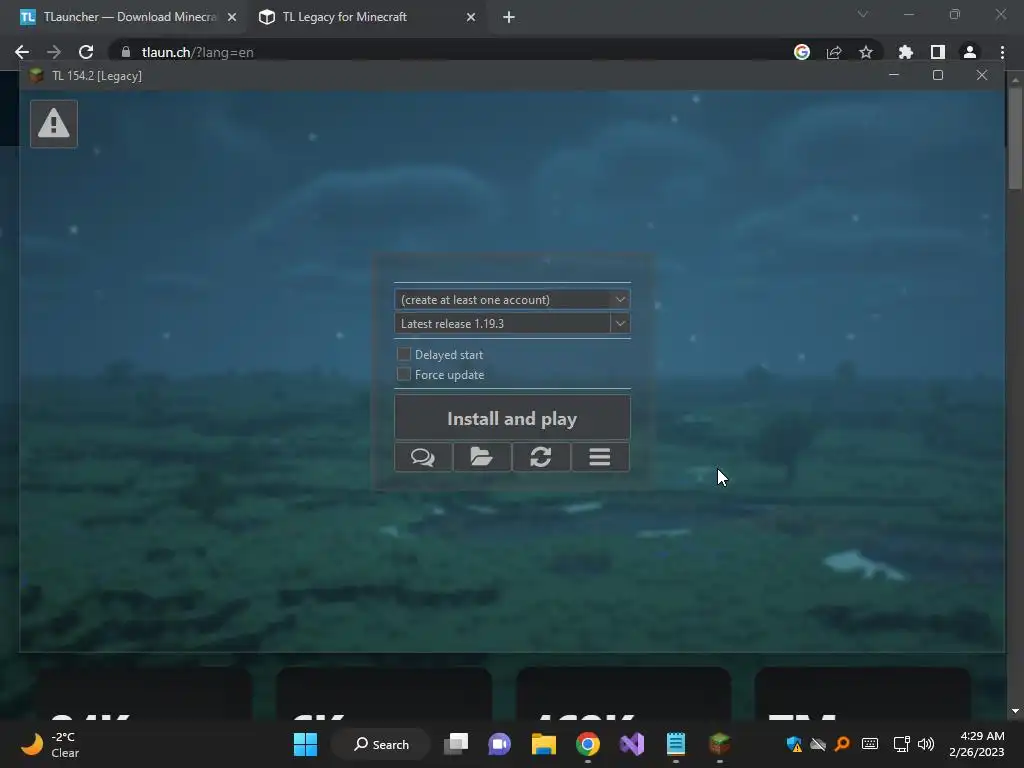This screenshot has height=768, width=1024.
Task: Open Task View in taskbar
Action: (x=456, y=744)
